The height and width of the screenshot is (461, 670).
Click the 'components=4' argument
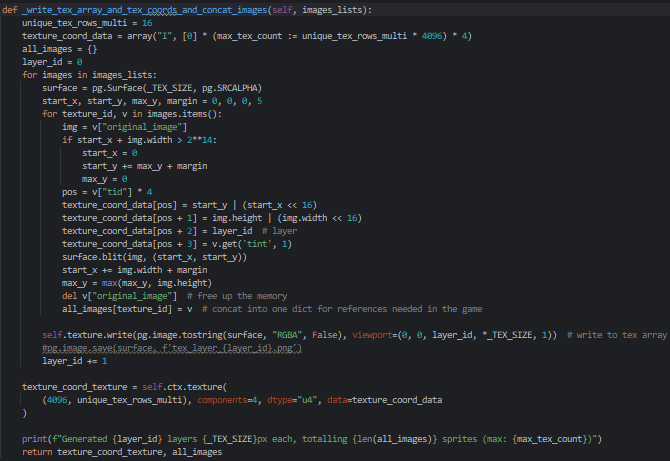point(227,400)
